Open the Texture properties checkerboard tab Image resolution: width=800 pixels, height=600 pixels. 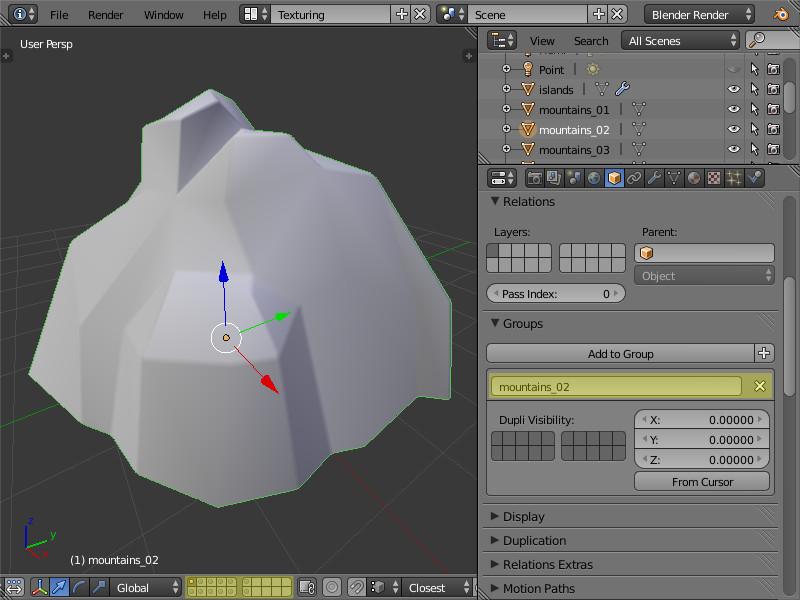pos(714,178)
